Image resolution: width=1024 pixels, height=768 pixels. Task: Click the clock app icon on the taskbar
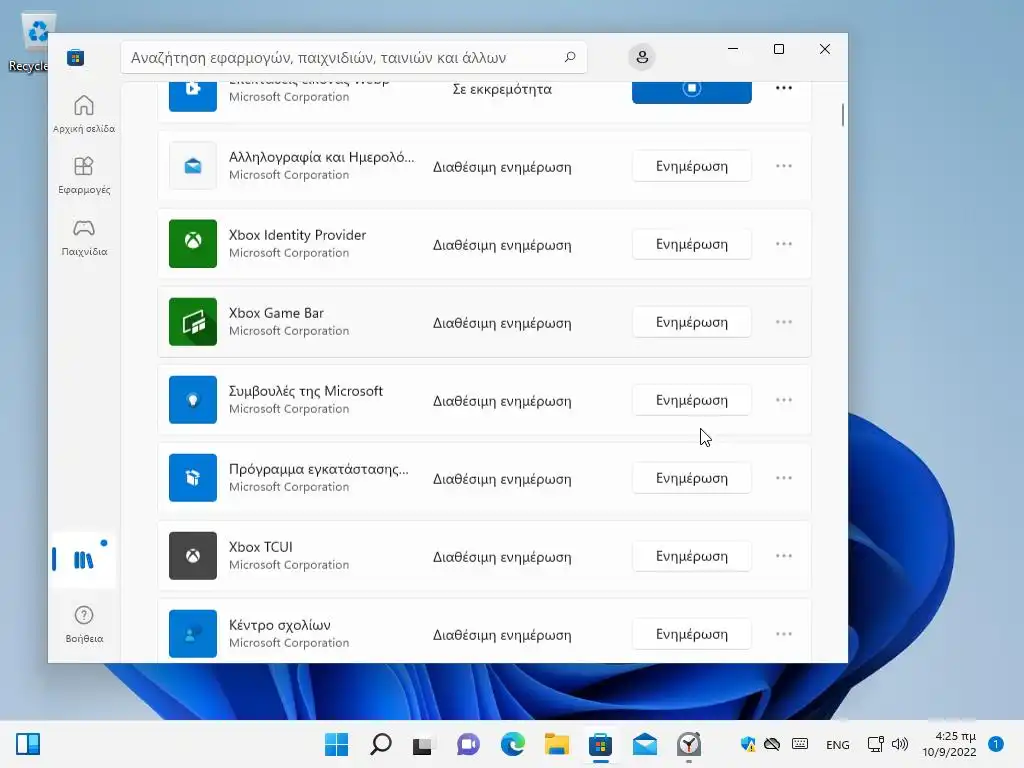coord(689,744)
